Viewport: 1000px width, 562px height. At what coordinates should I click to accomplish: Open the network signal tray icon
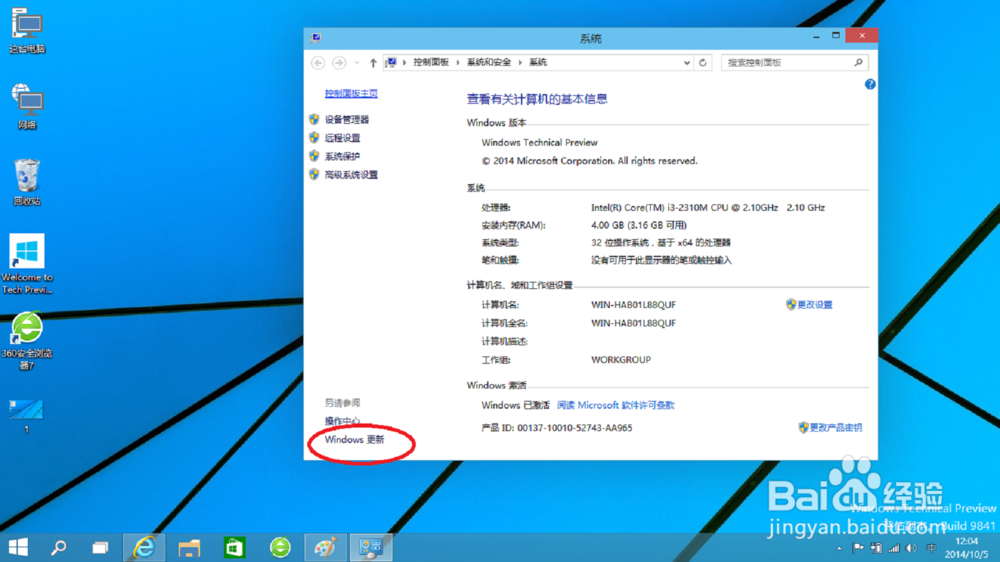click(894, 548)
